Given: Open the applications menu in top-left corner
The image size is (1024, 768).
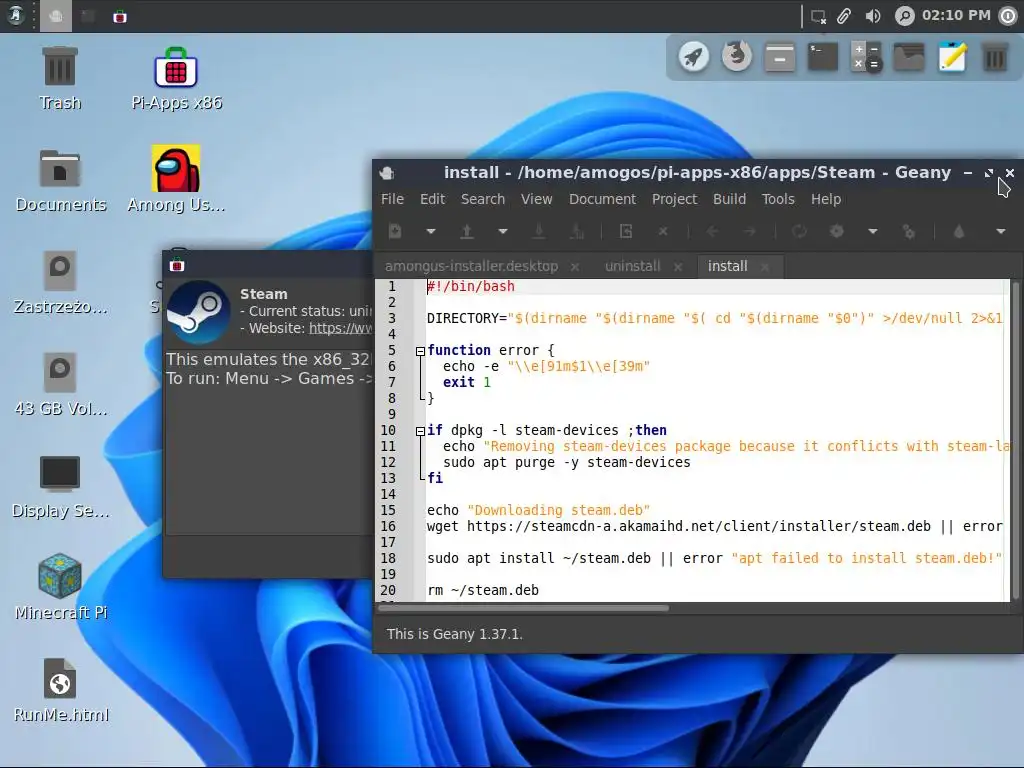Looking at the screenshot, I should coord(14,15).
